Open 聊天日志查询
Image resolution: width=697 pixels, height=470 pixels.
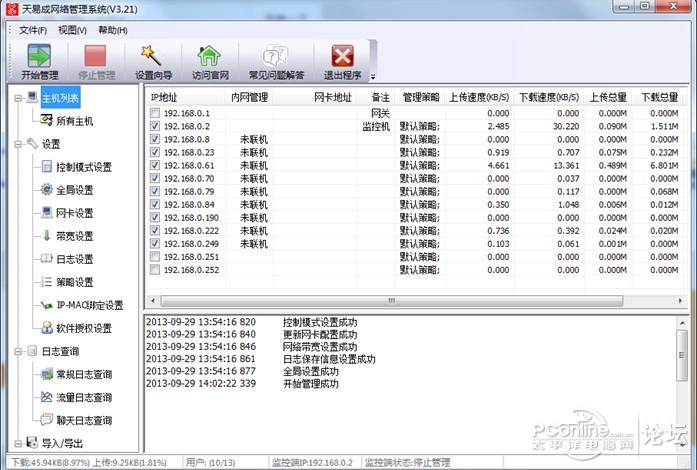(x=84, y=421)
